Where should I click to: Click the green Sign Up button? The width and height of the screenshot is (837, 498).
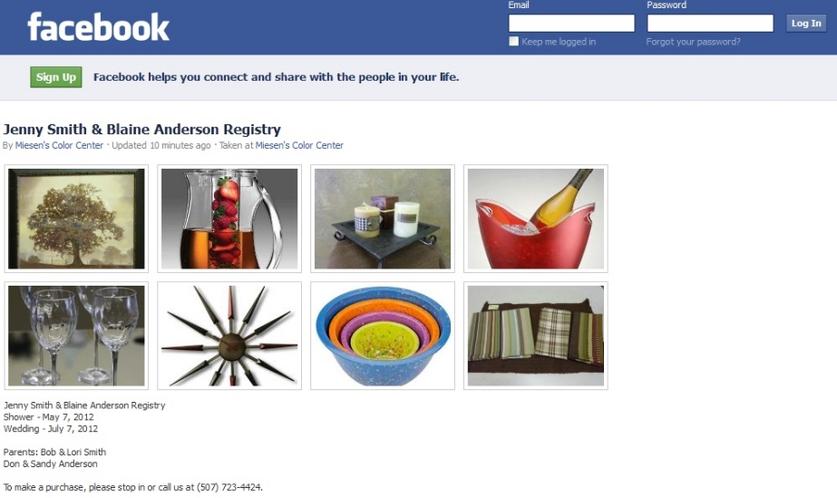(x=56, y=77)
